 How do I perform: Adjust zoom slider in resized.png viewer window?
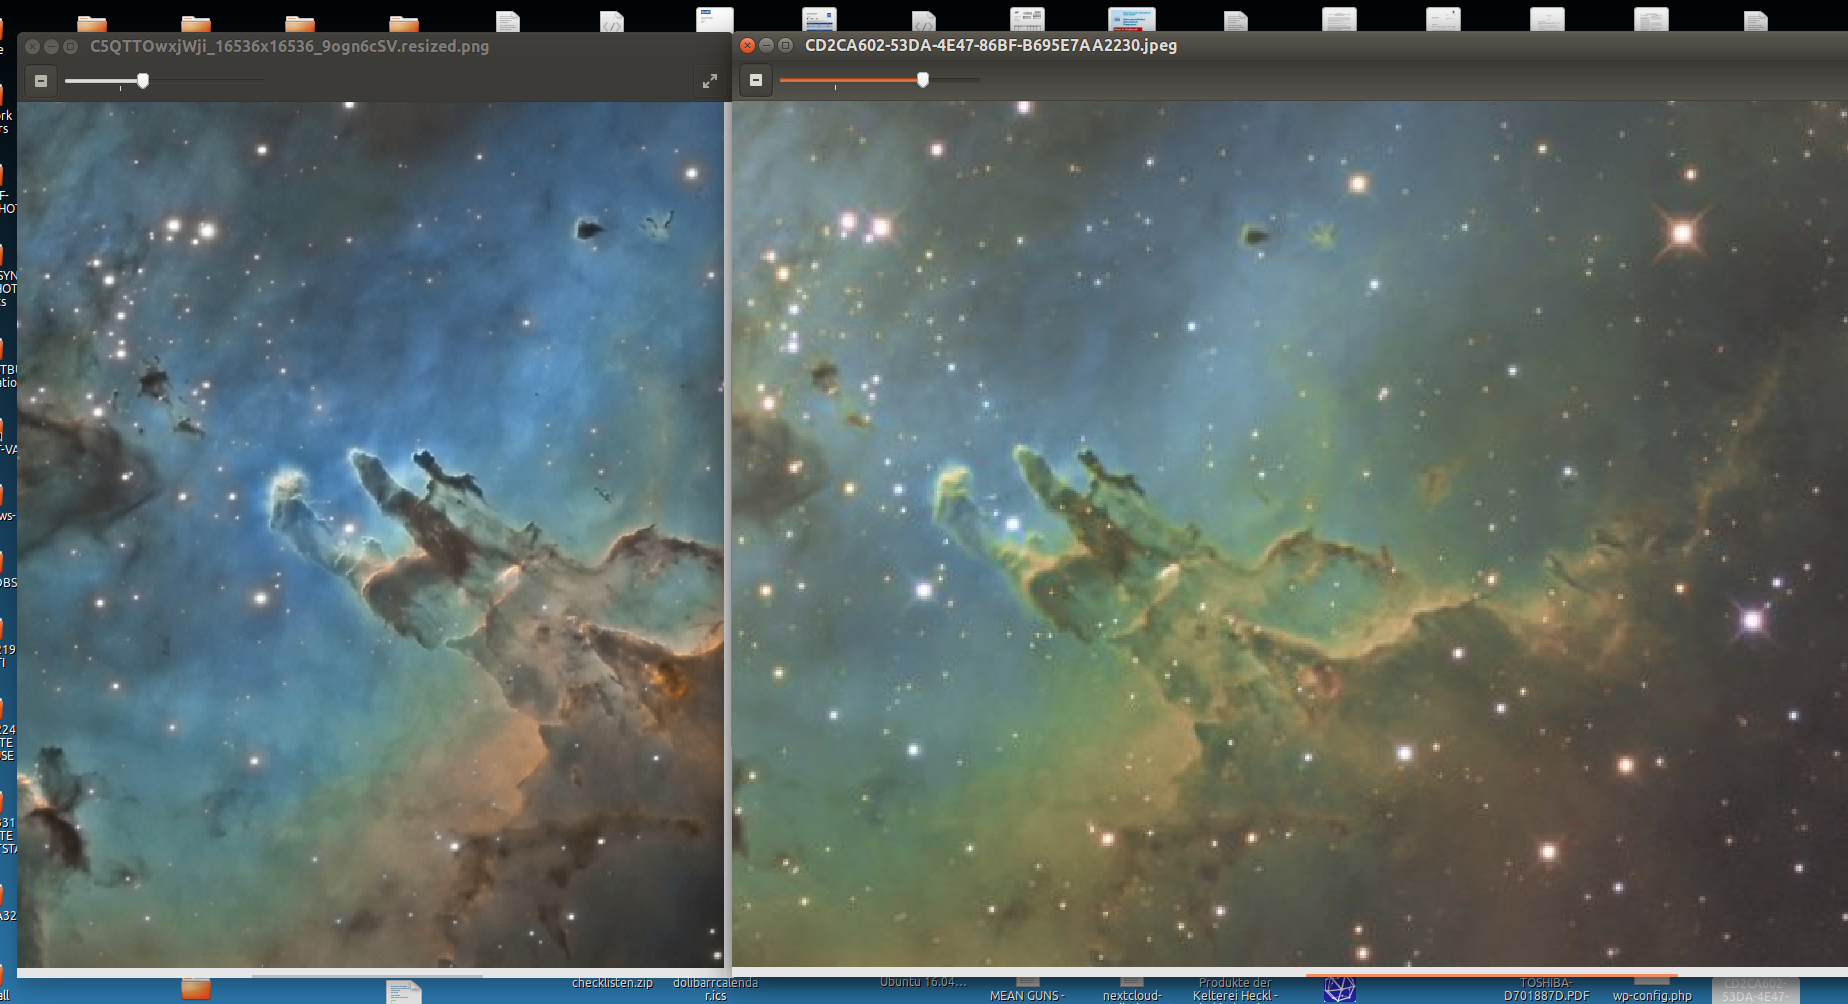(143, 80)
